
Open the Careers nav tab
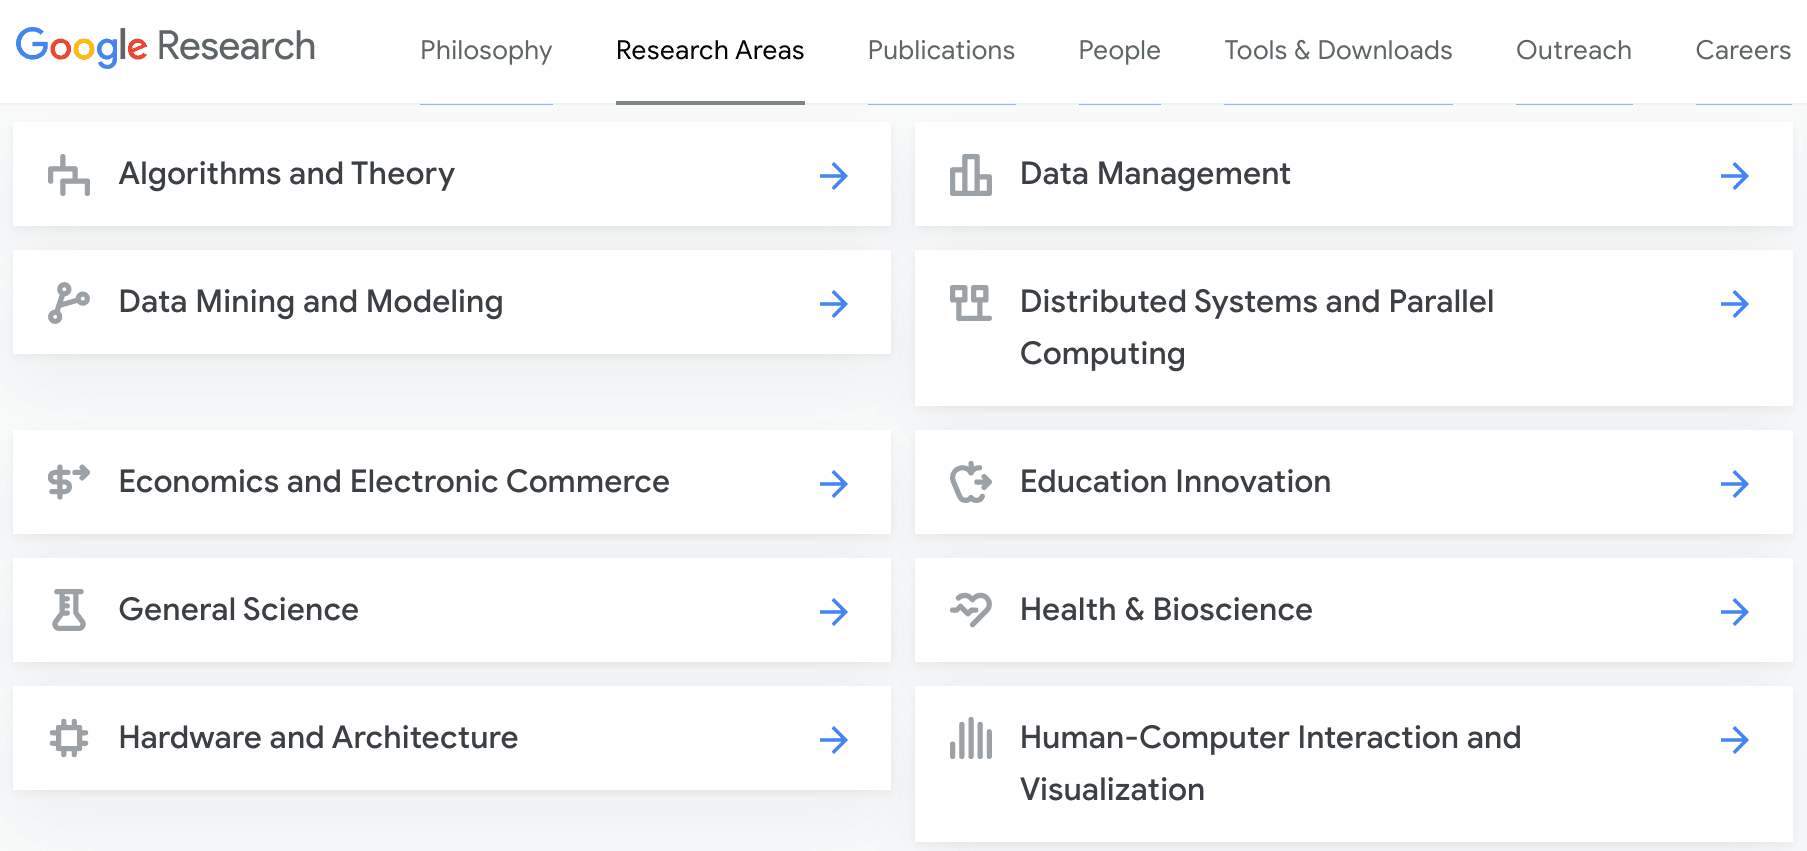pos(1743,50)
